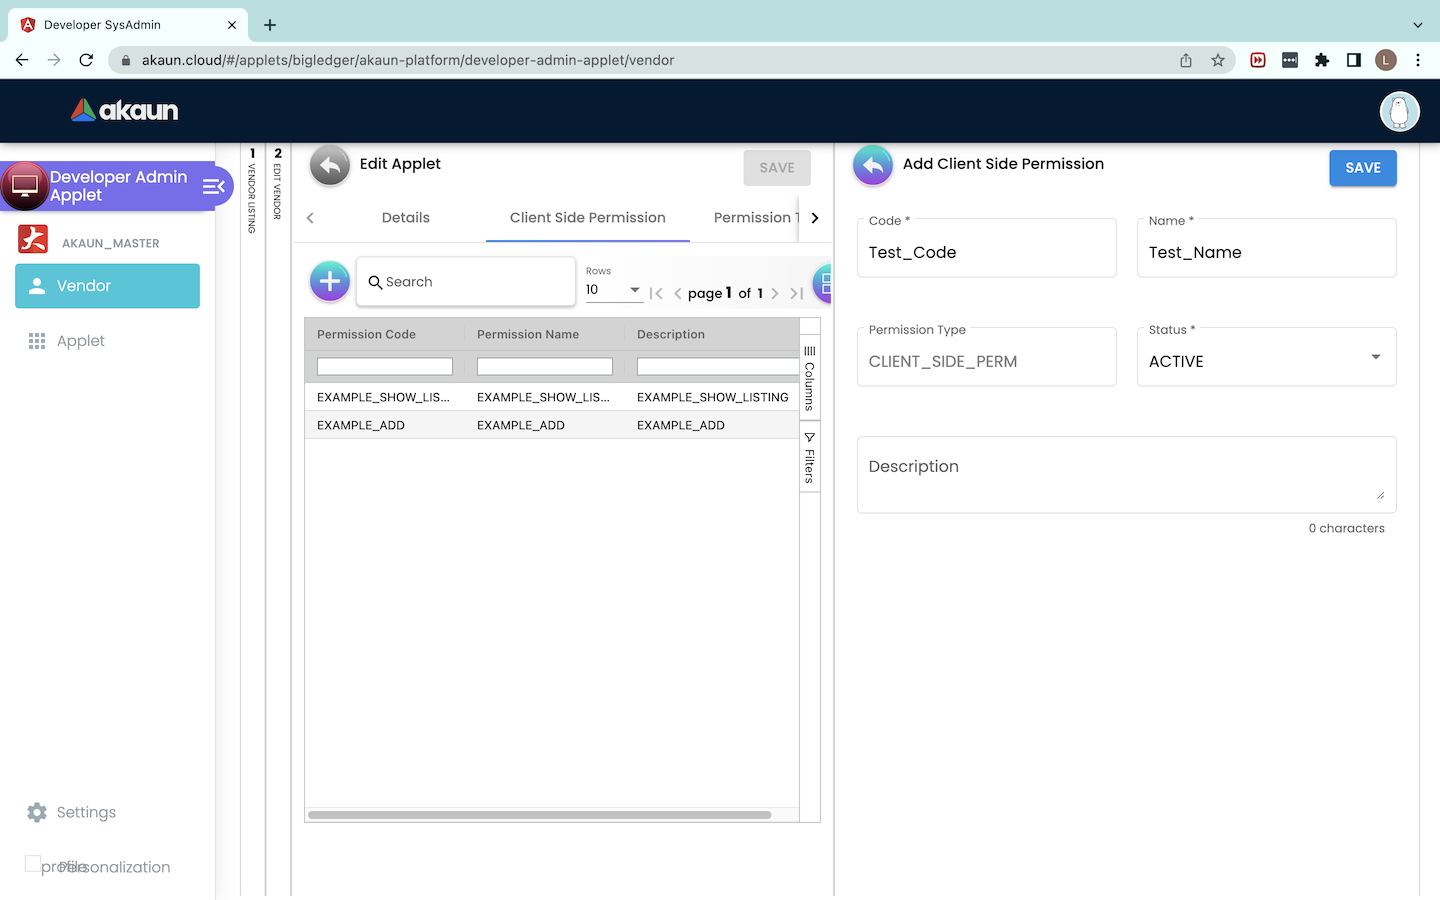This screenshot has width=1440, height=900.
Task: Open the Status dropdown showing ACTIVE
Action: (1266, 358)
